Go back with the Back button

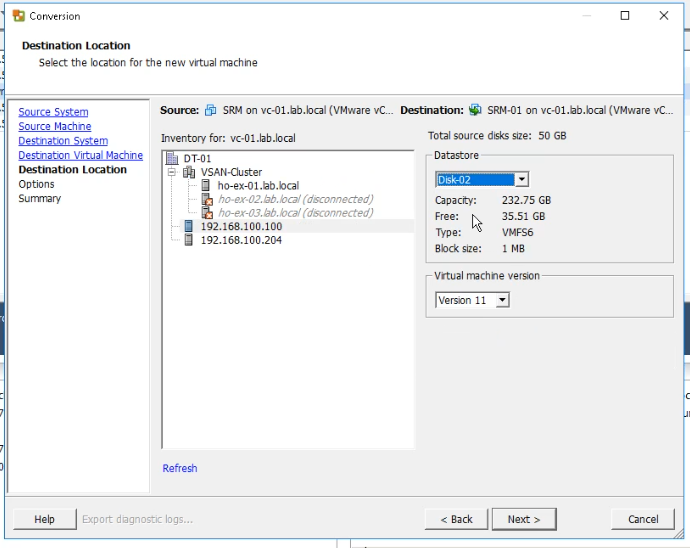[456, 519]
